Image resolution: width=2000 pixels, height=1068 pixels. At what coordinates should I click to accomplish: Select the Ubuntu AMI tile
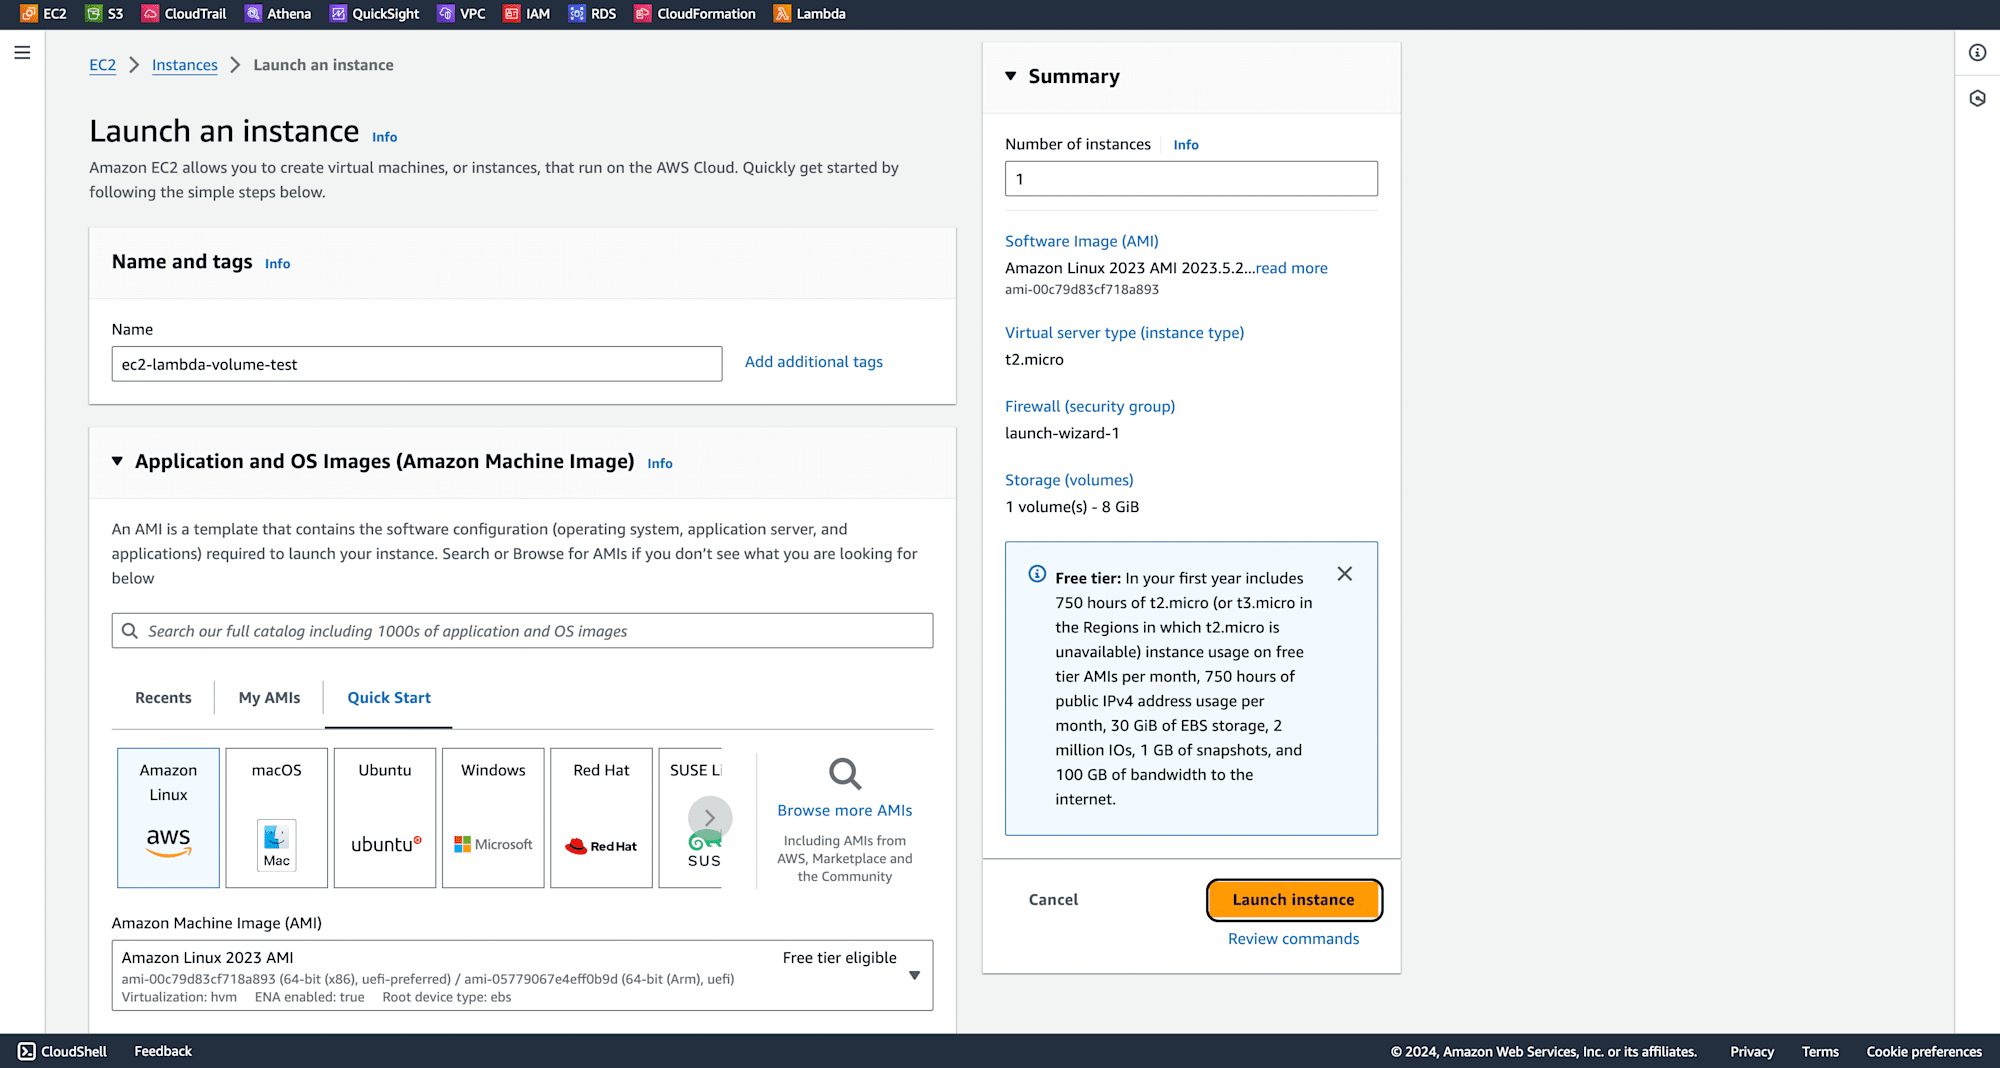click(385, 818)
